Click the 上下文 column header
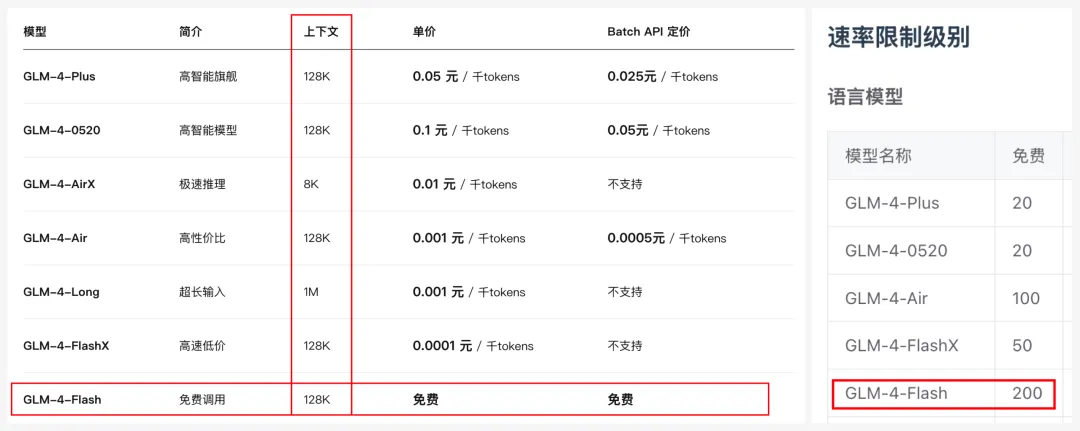1080x431 pixels. tap(321, 32)
